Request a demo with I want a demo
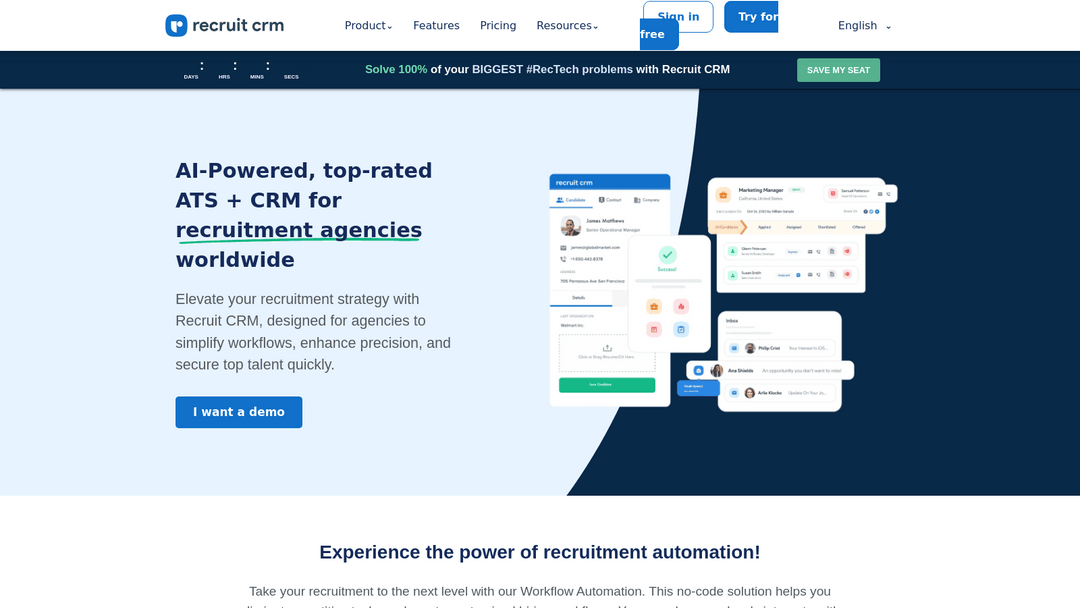Viewport: 1080px width, 608px height. coord(239,412)
